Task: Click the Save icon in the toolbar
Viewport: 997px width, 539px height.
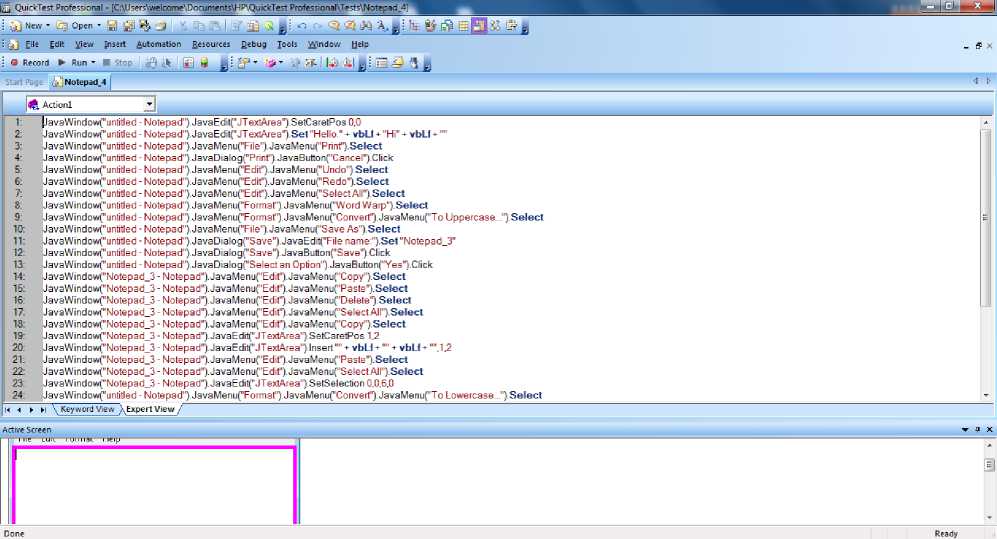Action: pyautogui.click(x=112, y=26)
